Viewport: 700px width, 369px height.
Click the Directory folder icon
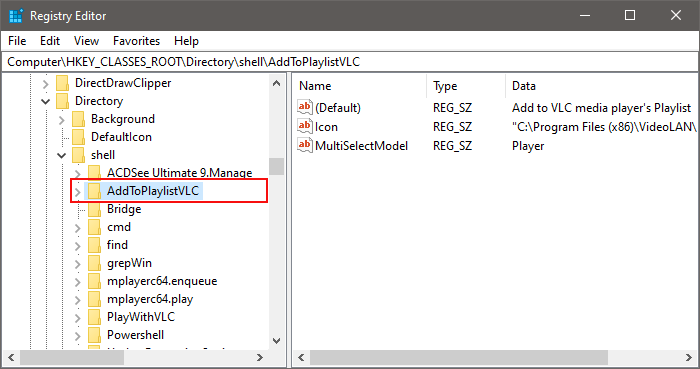pos(62,101)
